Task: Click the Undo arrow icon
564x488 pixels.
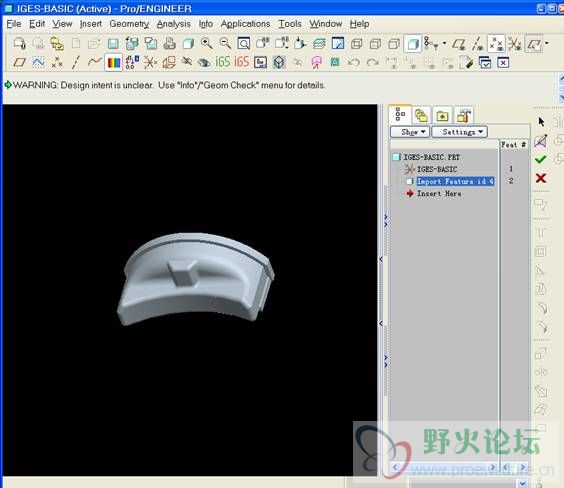Action: pyautogui.click(x=354, y=63)
